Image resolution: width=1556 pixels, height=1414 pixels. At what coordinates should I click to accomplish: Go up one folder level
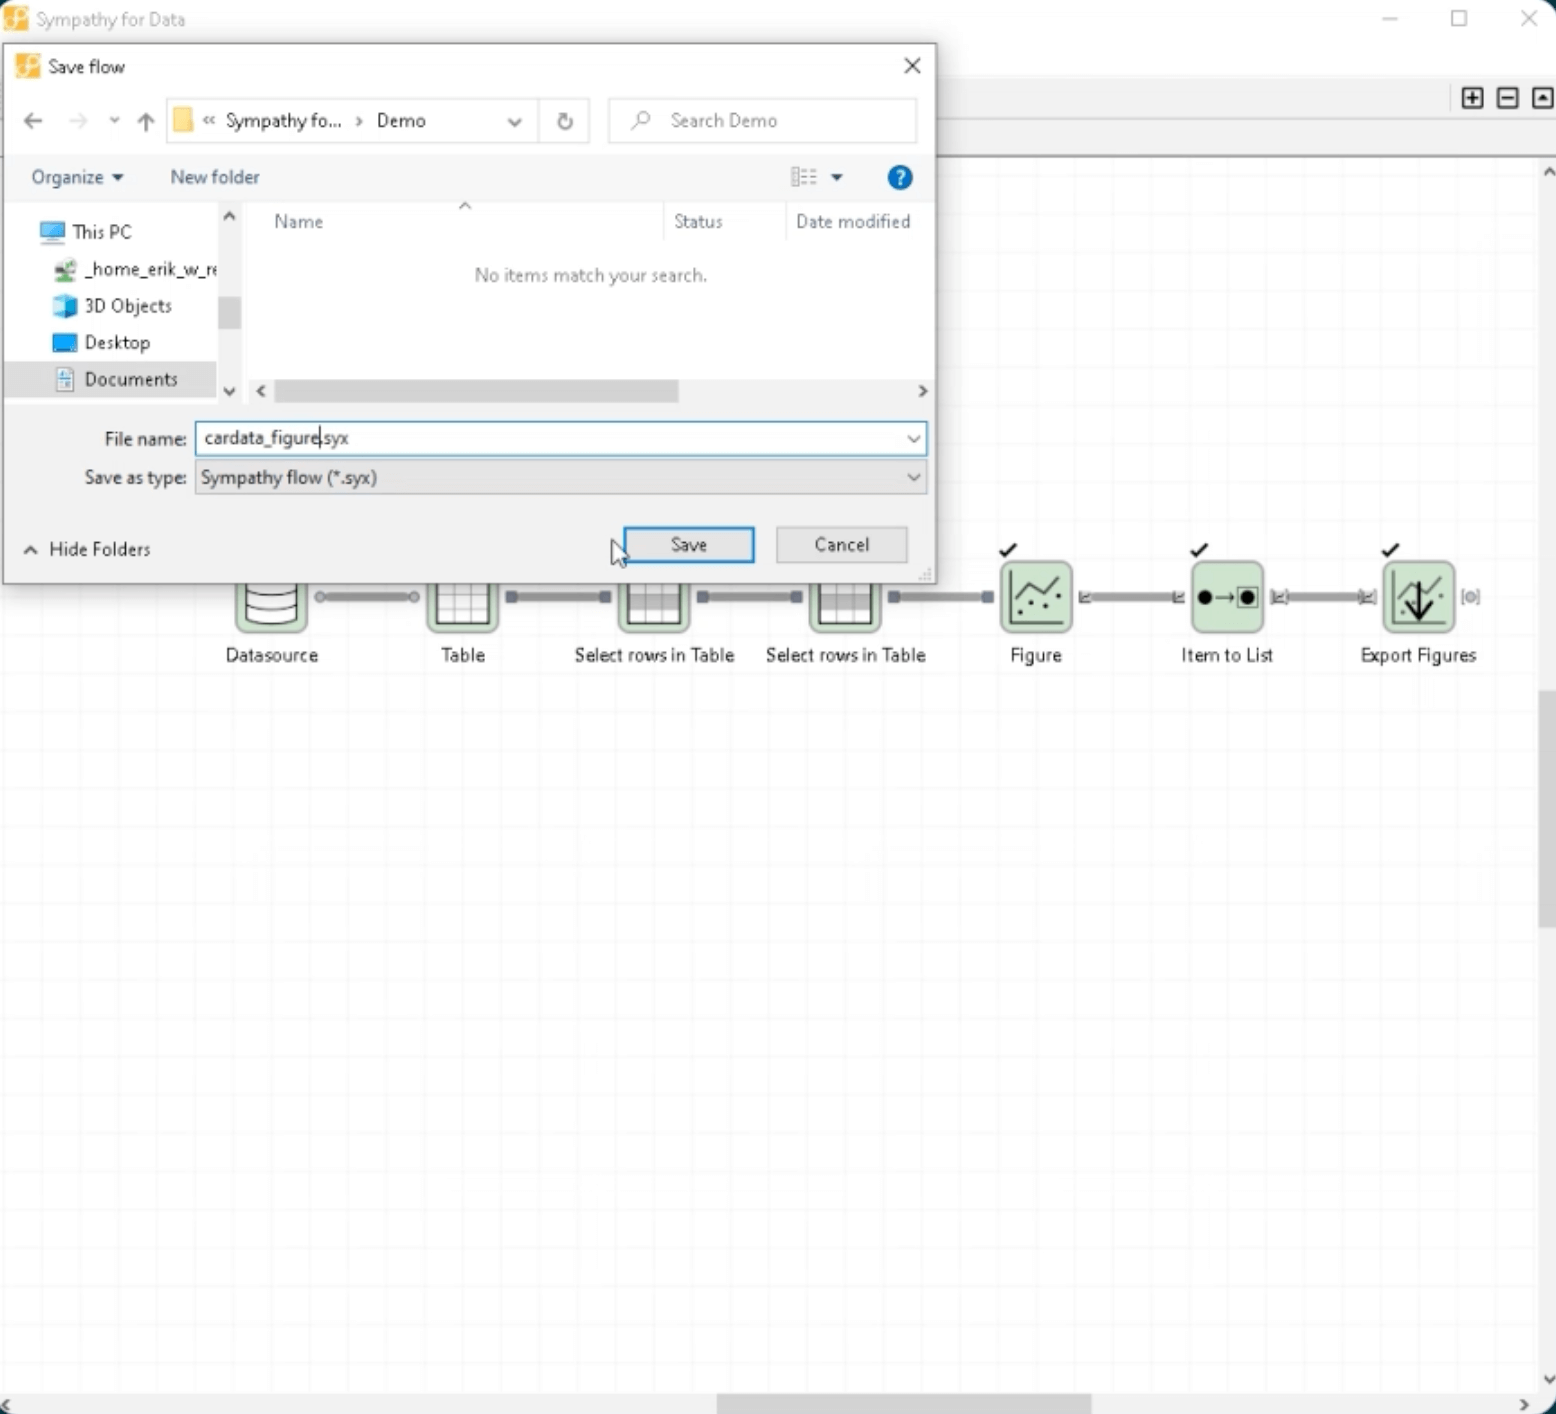point(146,121)
